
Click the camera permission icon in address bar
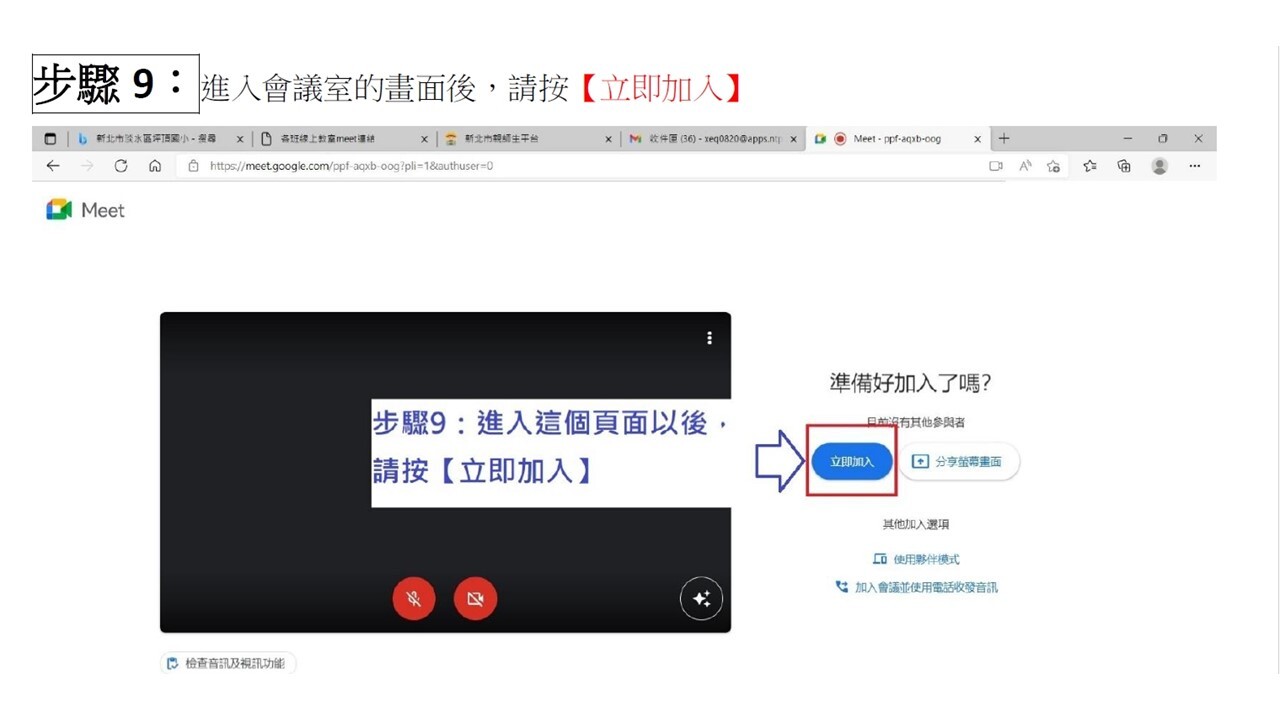(995, 166)
